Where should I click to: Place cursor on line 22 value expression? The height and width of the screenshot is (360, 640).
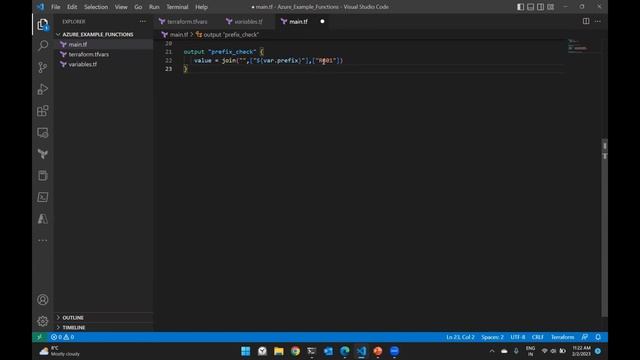[x=268, y=60]
